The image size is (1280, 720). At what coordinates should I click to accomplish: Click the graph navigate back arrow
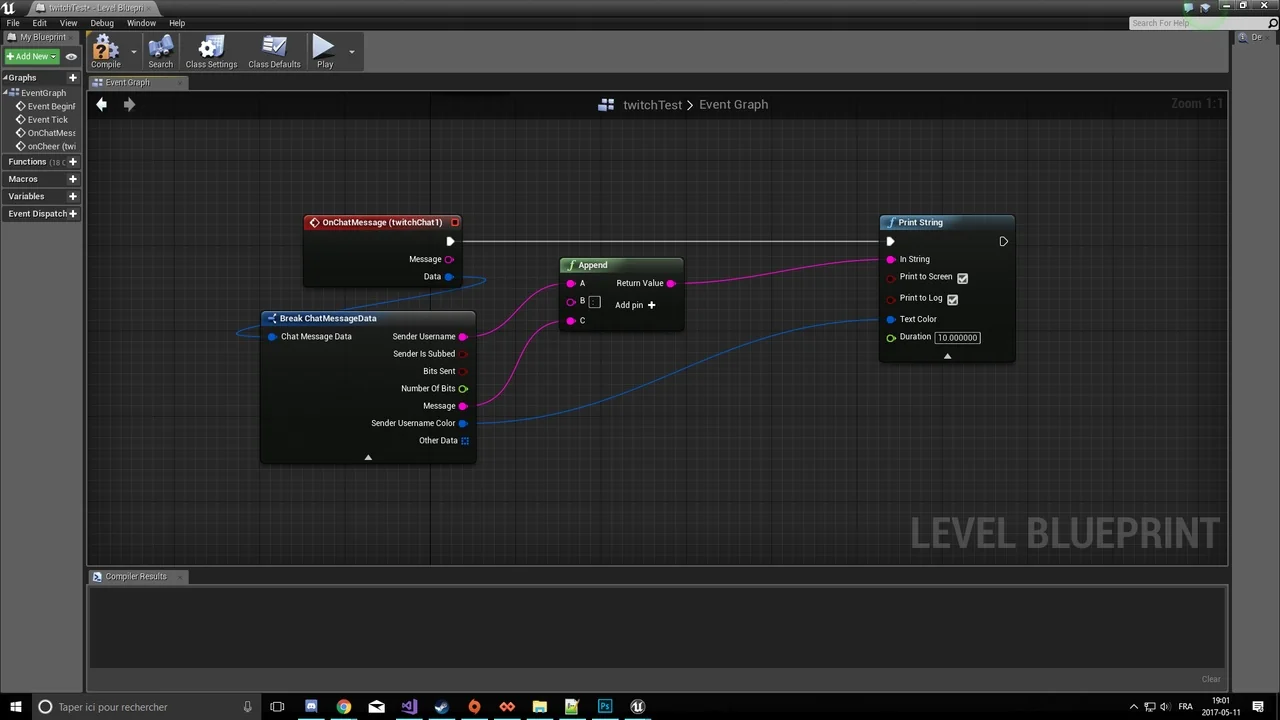pyautogui.click(x=101, y=104)
